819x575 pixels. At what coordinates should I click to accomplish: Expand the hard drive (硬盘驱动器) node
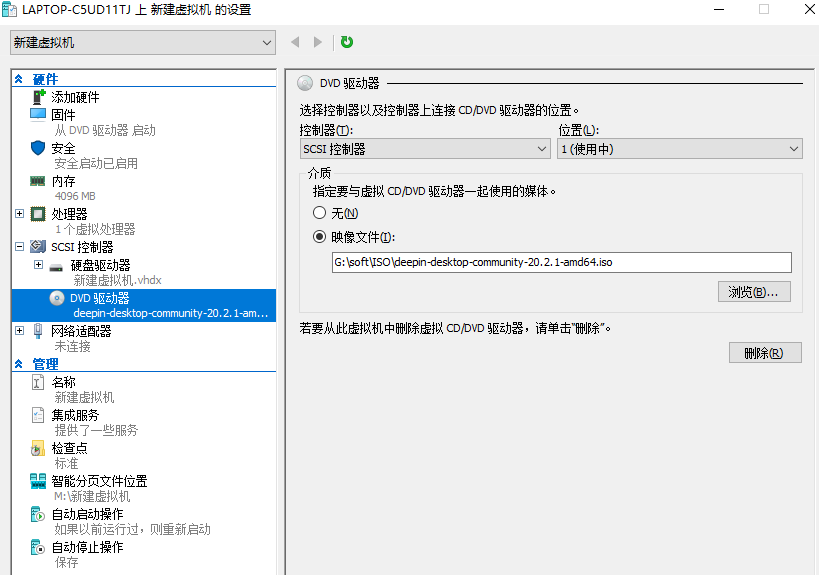(x=38, y=265)
